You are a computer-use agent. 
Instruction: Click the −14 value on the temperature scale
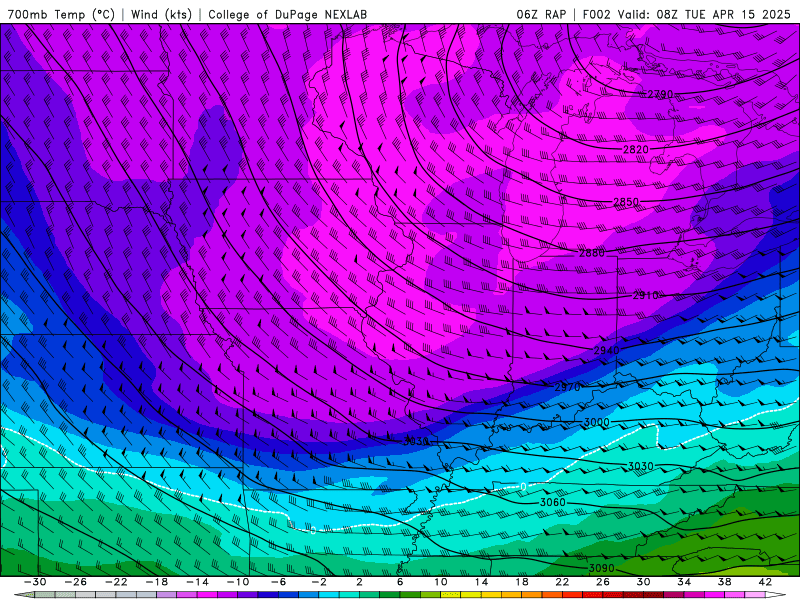click(197, 582)
